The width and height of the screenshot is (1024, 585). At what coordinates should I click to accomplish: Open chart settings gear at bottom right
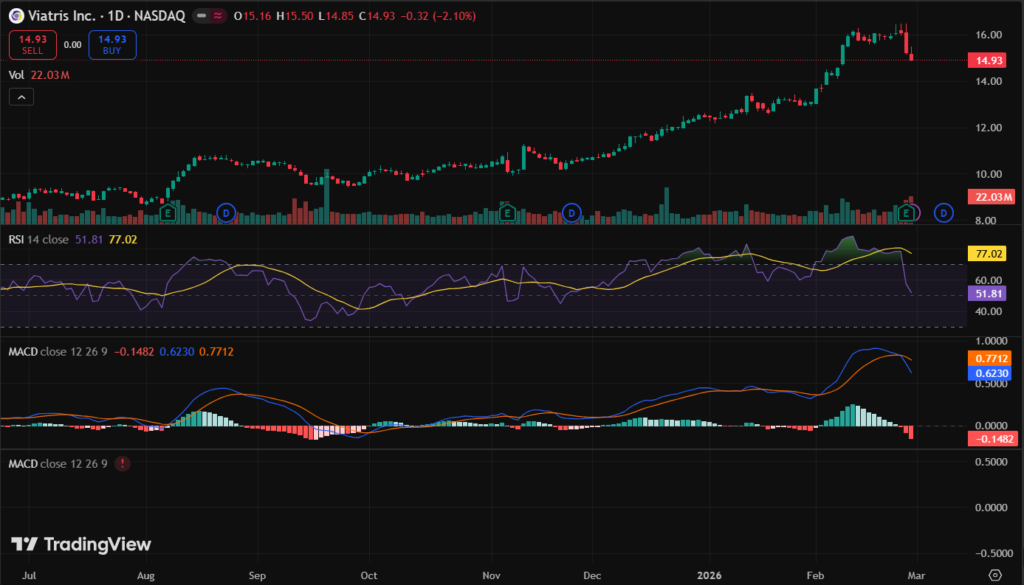point(994,575)
